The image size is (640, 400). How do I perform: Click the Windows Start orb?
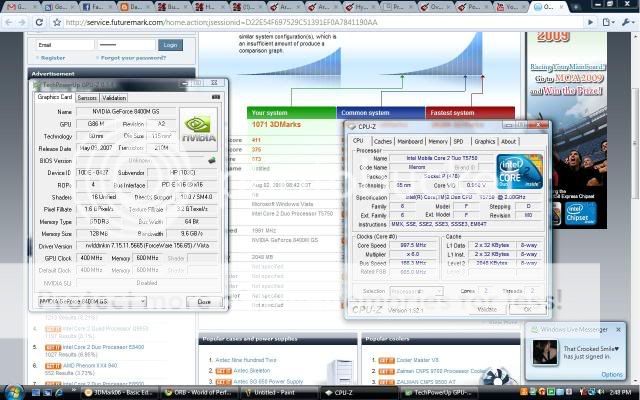10,392
